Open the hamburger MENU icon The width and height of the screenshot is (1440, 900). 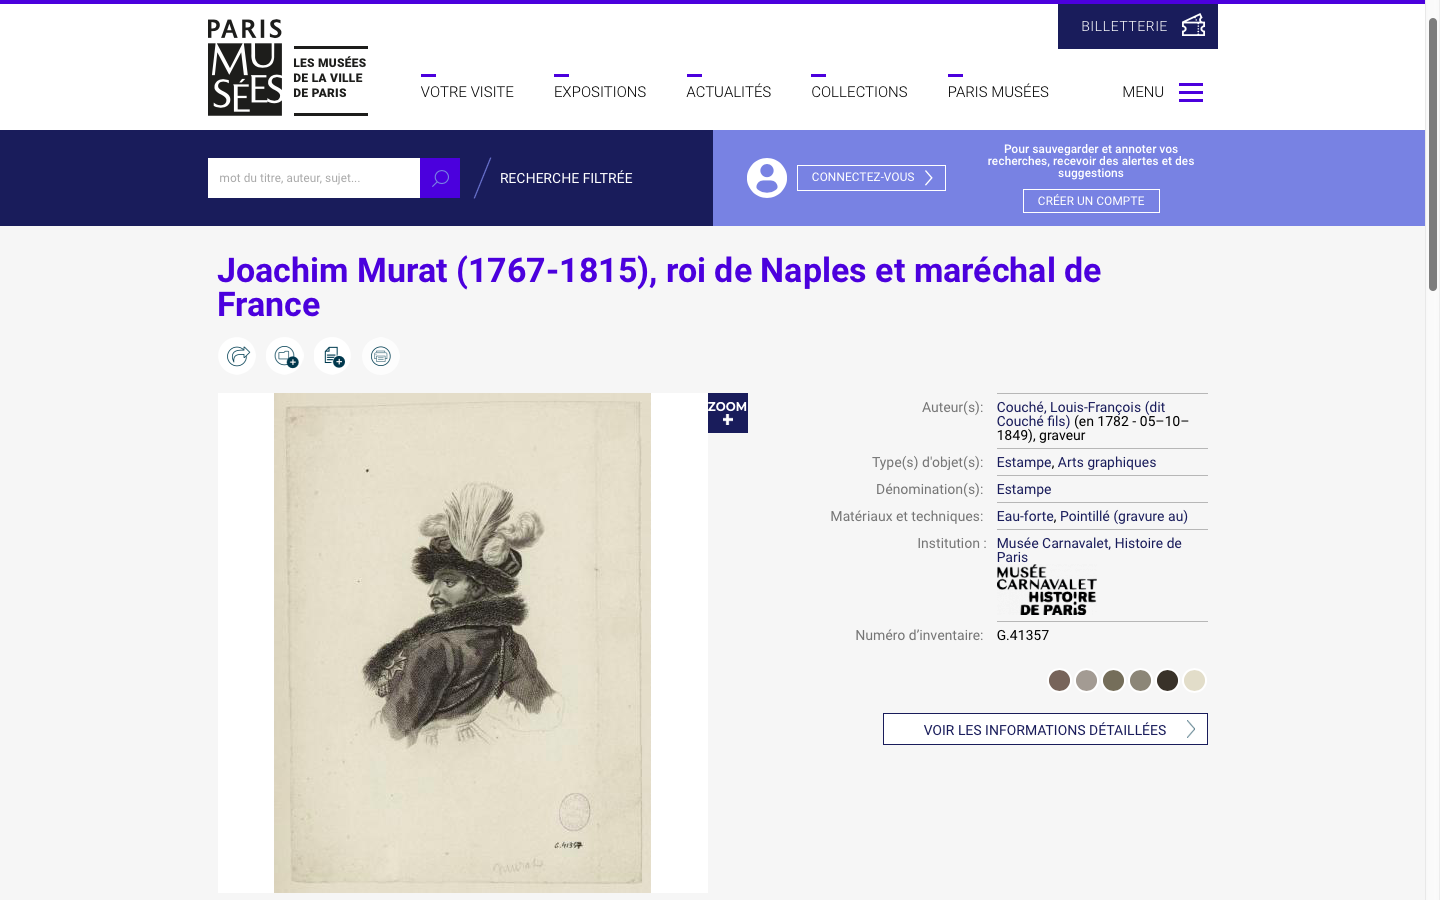[1190, 92]
